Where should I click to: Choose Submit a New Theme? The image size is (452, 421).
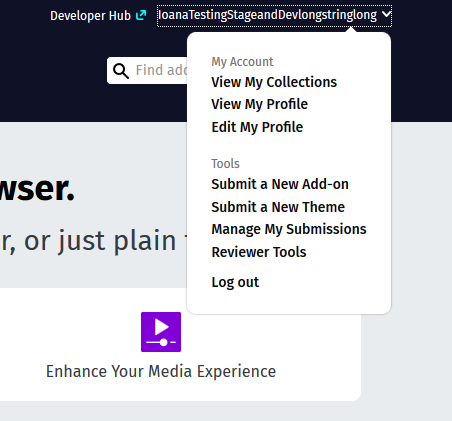[278, 207]
